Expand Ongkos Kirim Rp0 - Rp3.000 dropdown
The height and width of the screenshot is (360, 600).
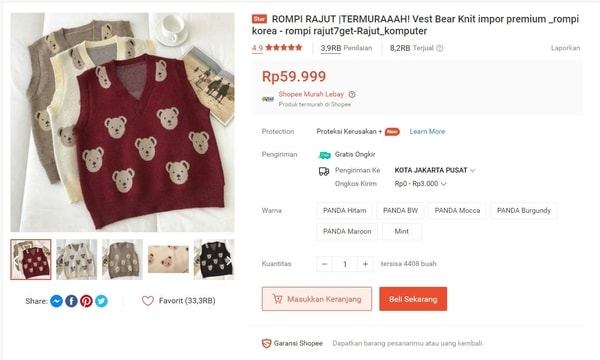point(421,184)
